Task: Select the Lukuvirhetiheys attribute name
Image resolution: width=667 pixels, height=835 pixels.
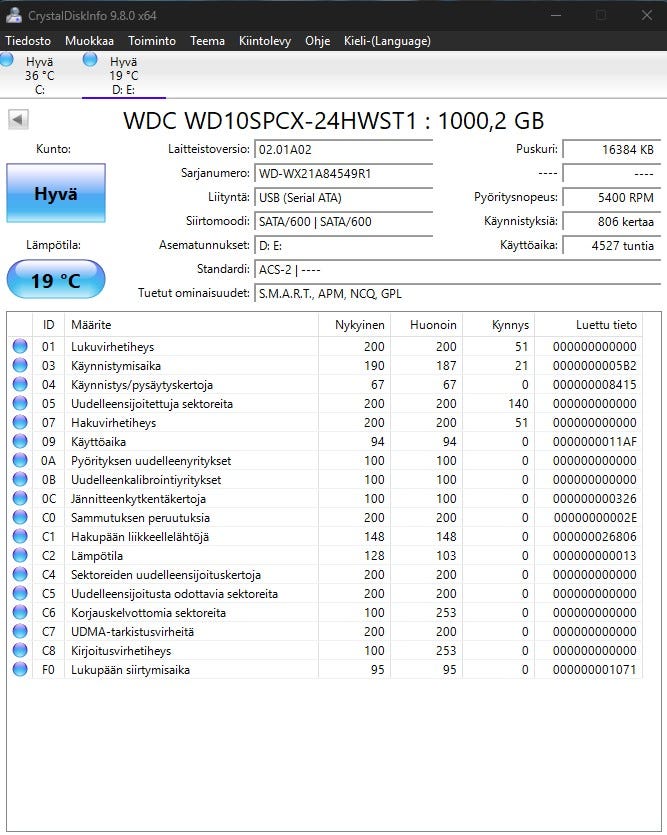Action: (112, 347)
